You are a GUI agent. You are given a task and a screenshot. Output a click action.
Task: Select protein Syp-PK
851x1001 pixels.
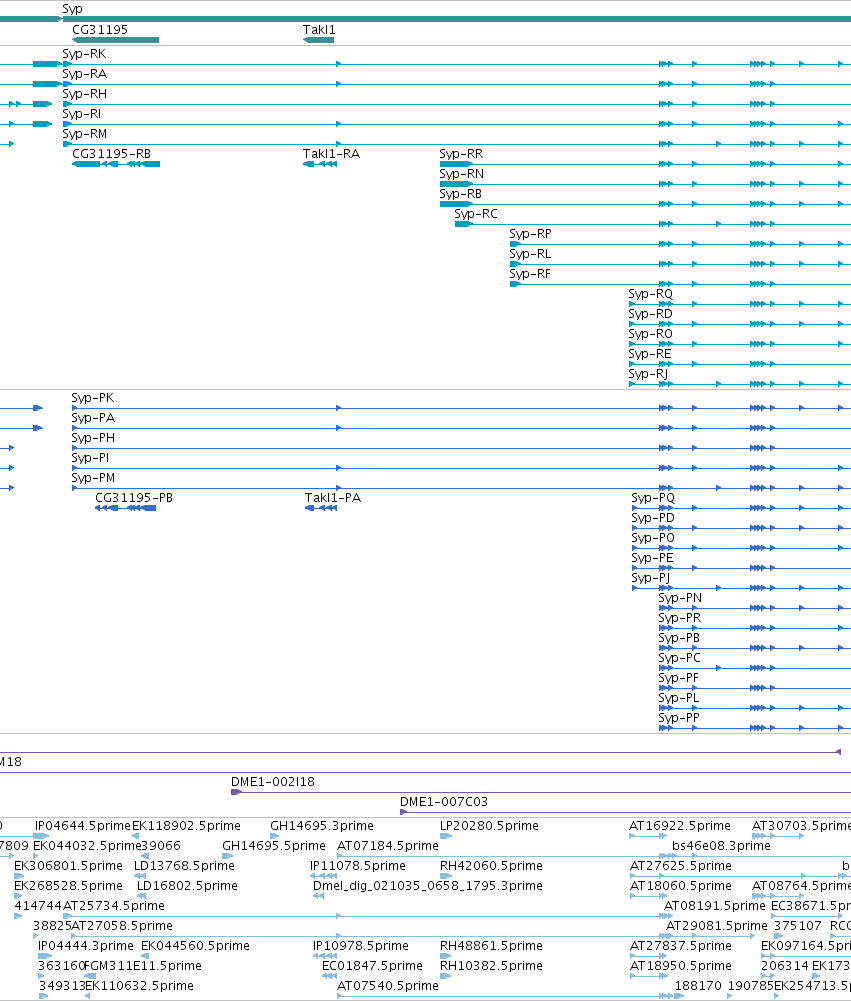(x=93, y=398)
